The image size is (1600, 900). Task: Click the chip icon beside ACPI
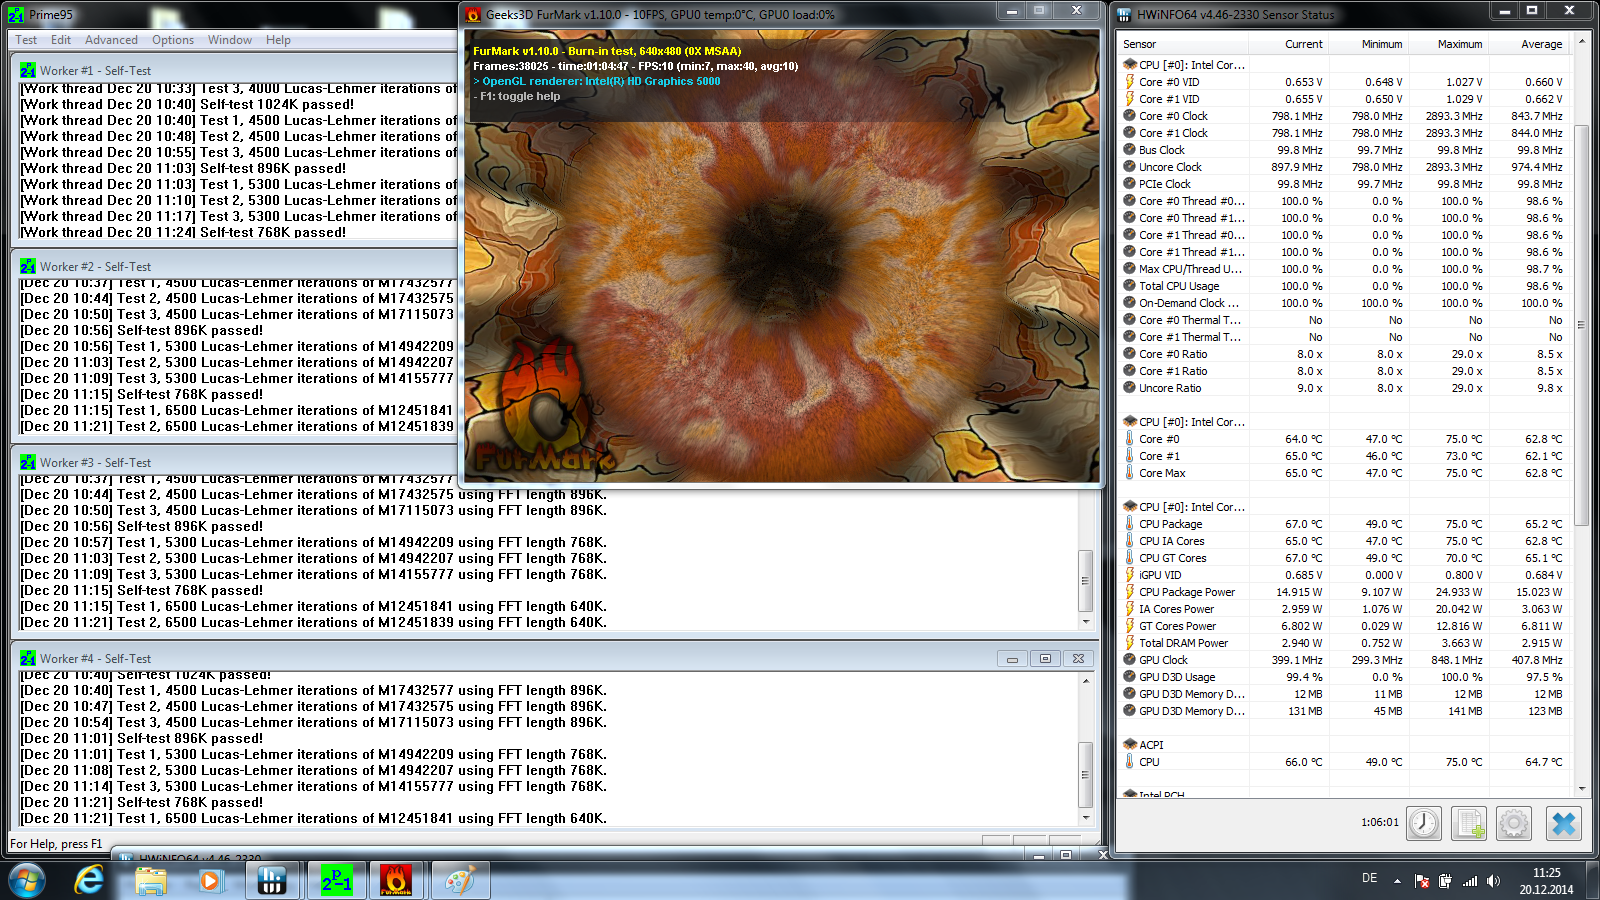[1130, 745]
